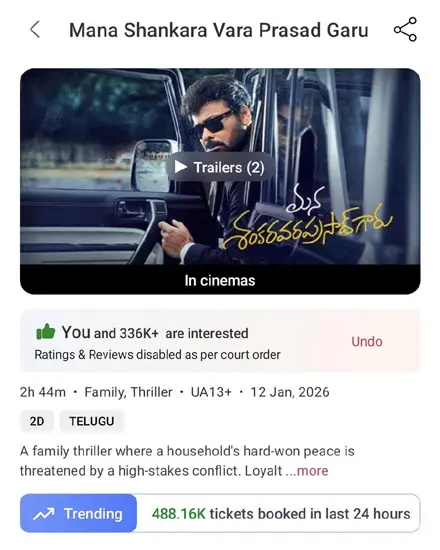The height and width of the screenshot is (550, 440).
Task: Tap the In cinemas strip
Action: coord(220,280)
